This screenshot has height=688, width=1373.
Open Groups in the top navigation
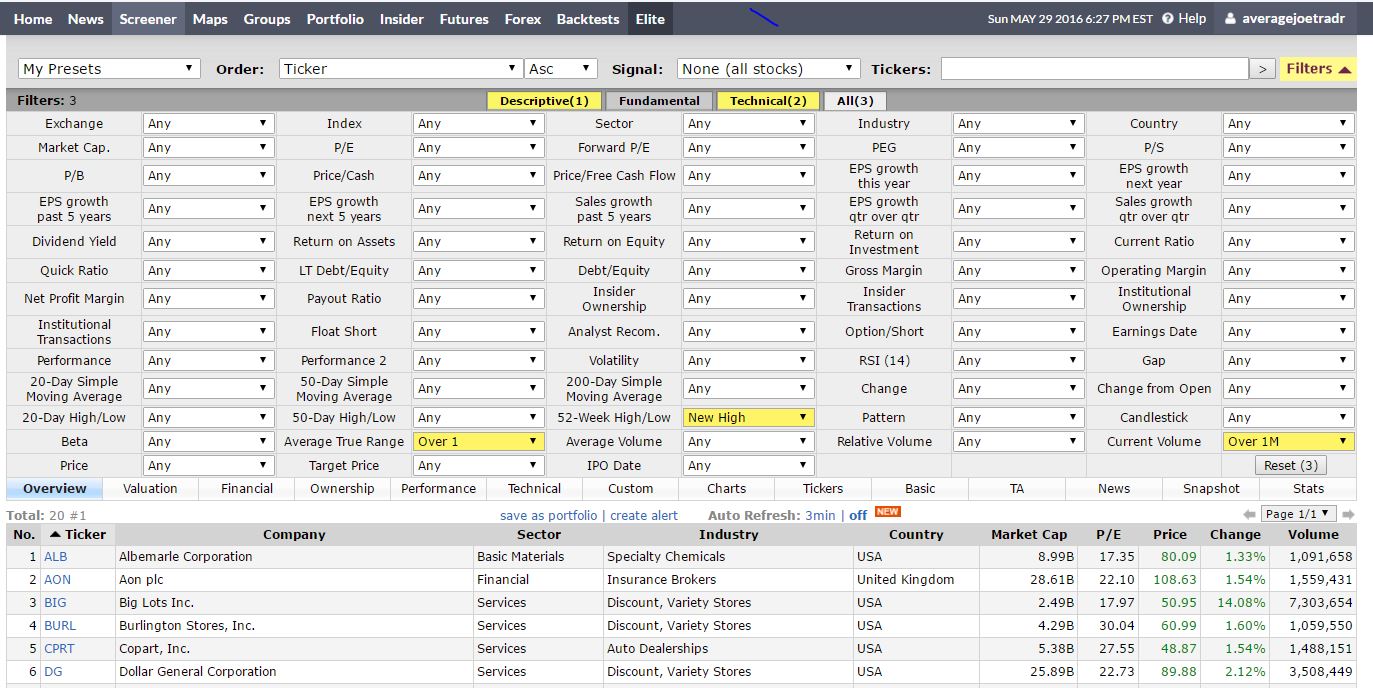267,19
